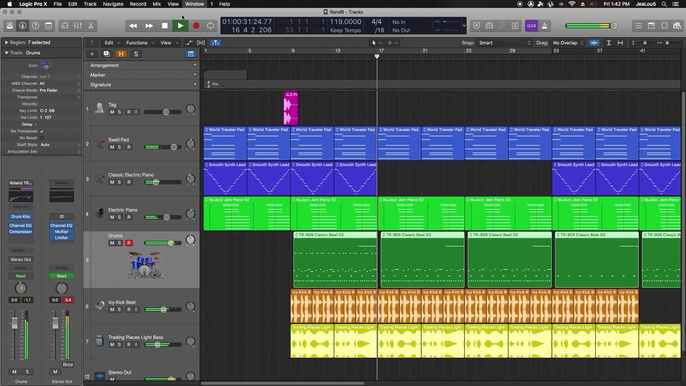Open the Record menu
686x386 pixels.
coord(138,4)
